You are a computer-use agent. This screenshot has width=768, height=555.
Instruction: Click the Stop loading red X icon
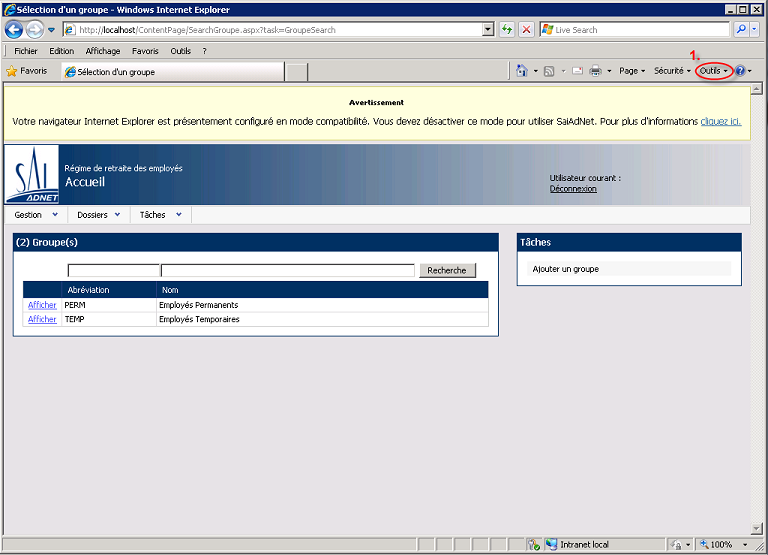click(526, 30)
